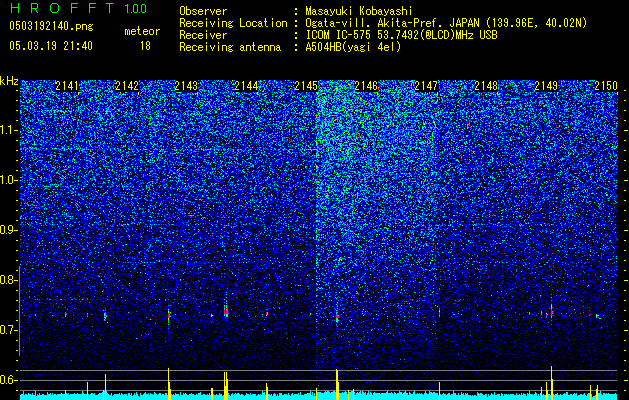Click the date stamp 05.03.19 21:40
The height and width of the screenshot is (400, 629).
click(51, 46)
